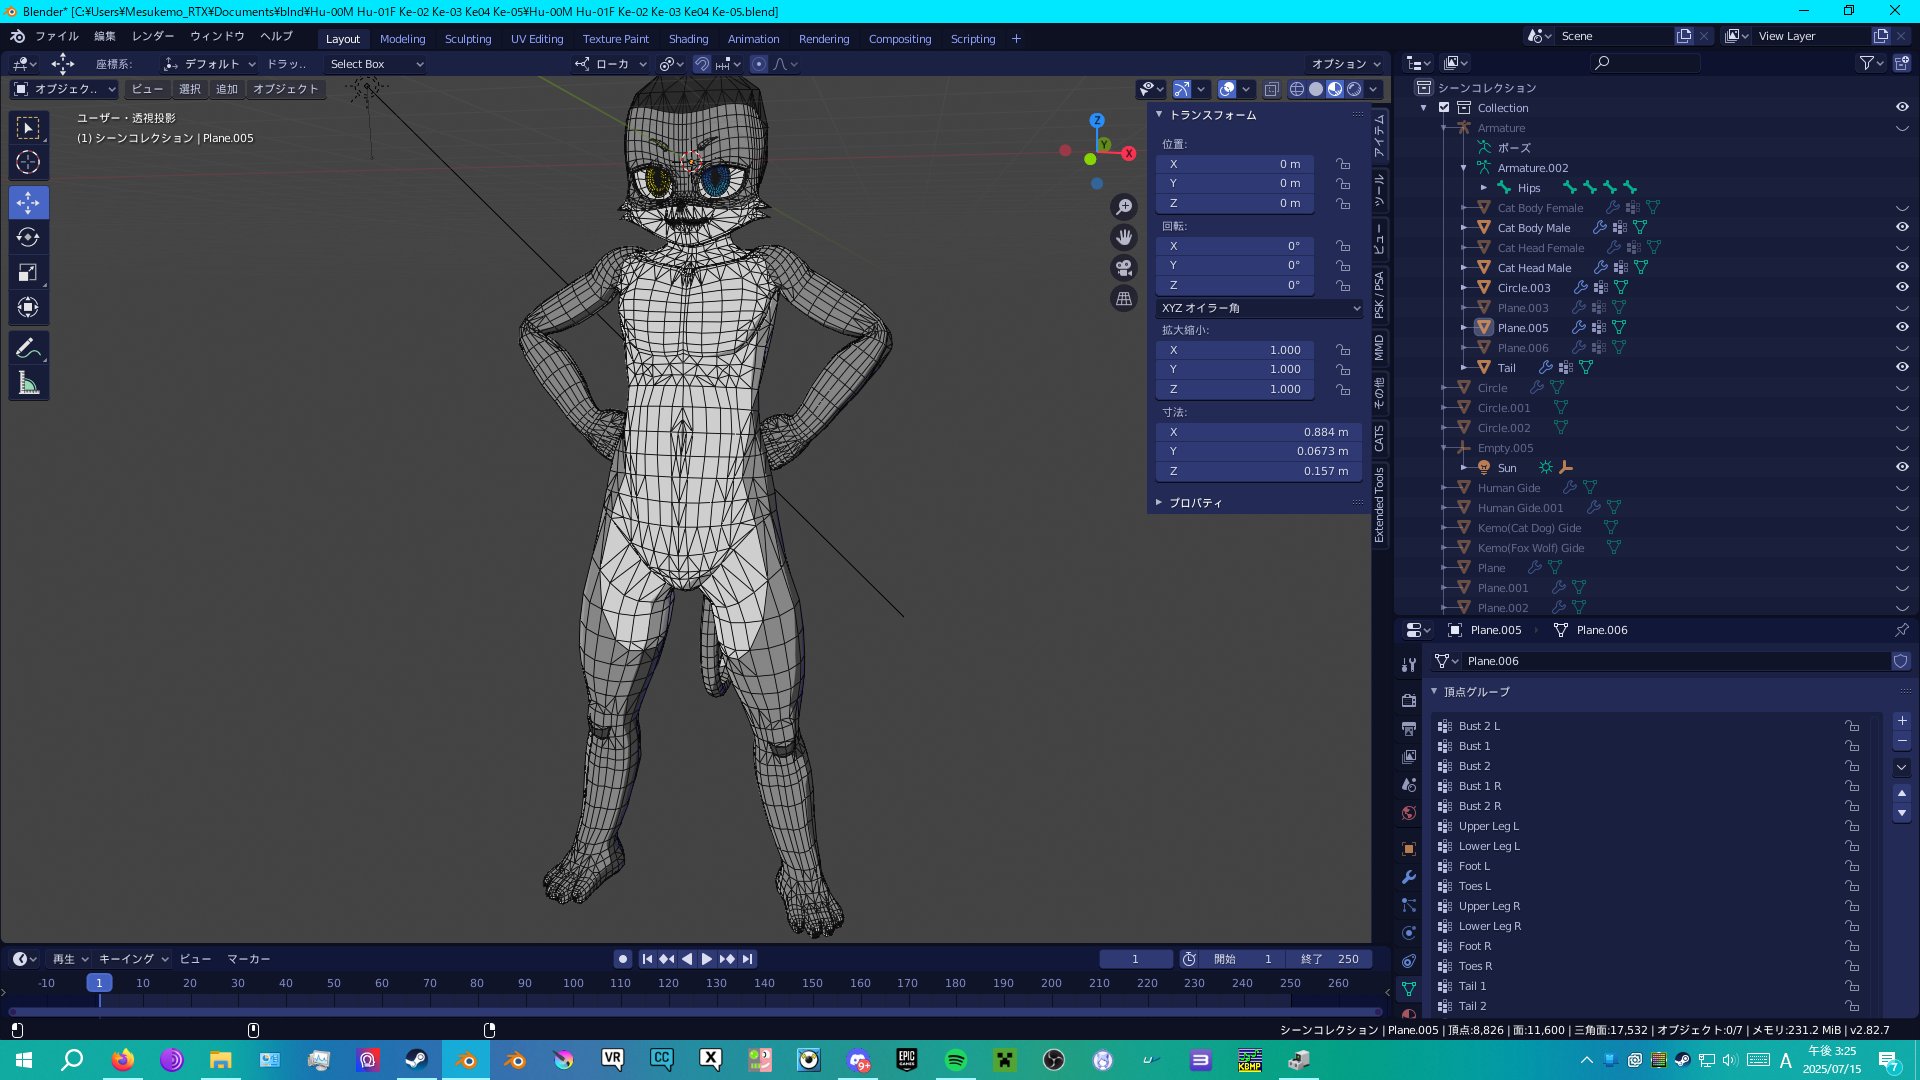The height and width of the screenshot is (1080, 1920).
Task: Expand the Hips bone in outliner
Action: point(1484,187)
